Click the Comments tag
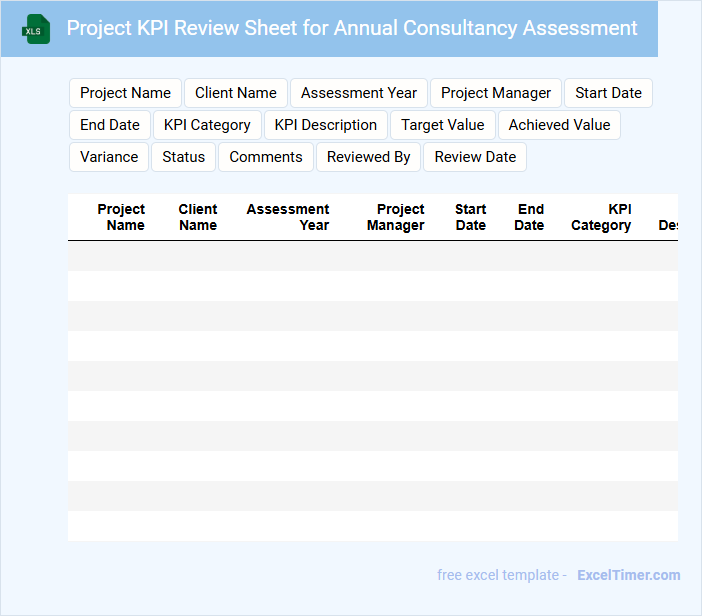 pos(266,157)
